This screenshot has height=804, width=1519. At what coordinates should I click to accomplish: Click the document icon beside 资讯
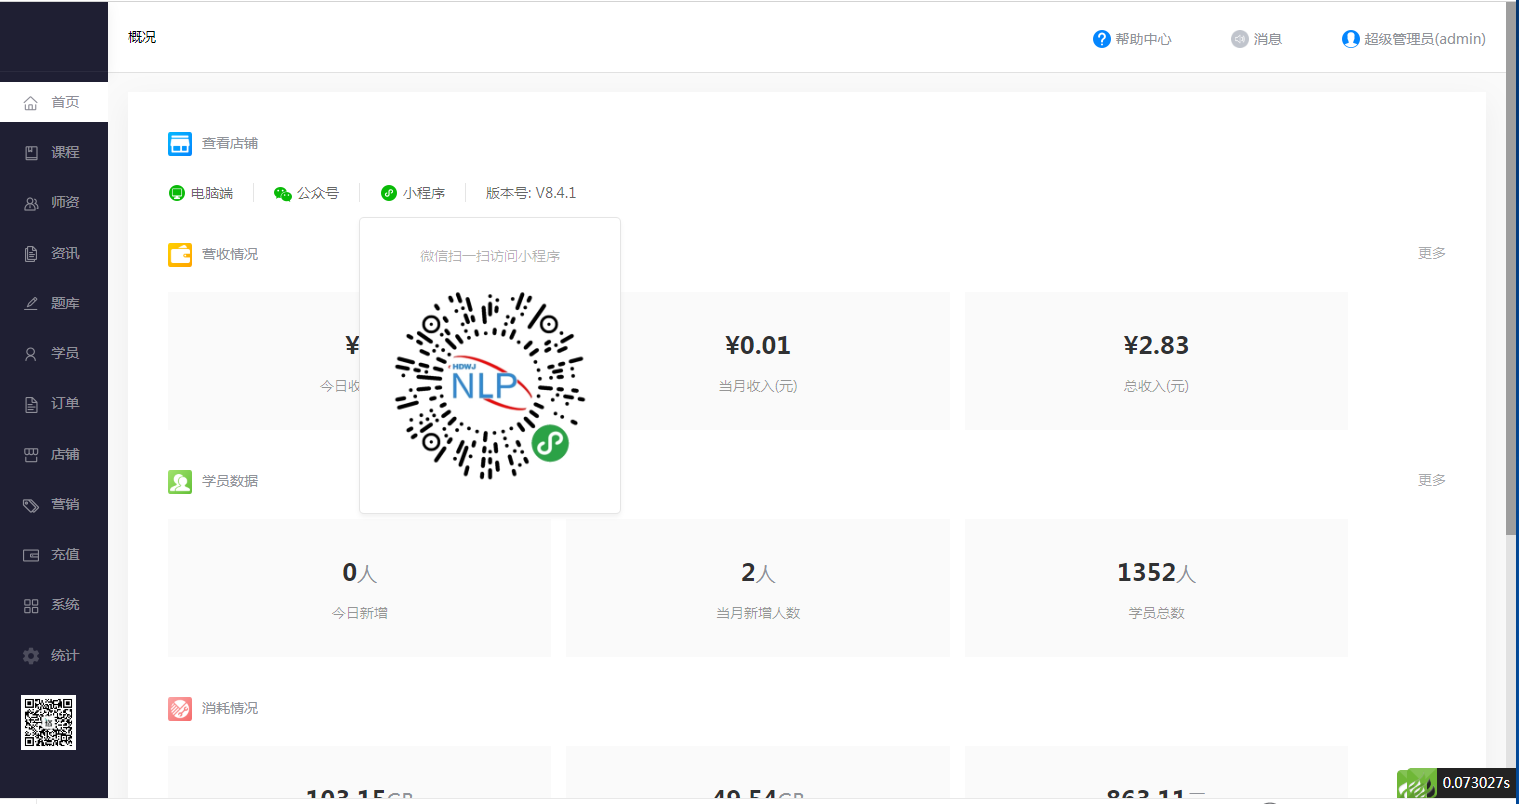[31, 254]
